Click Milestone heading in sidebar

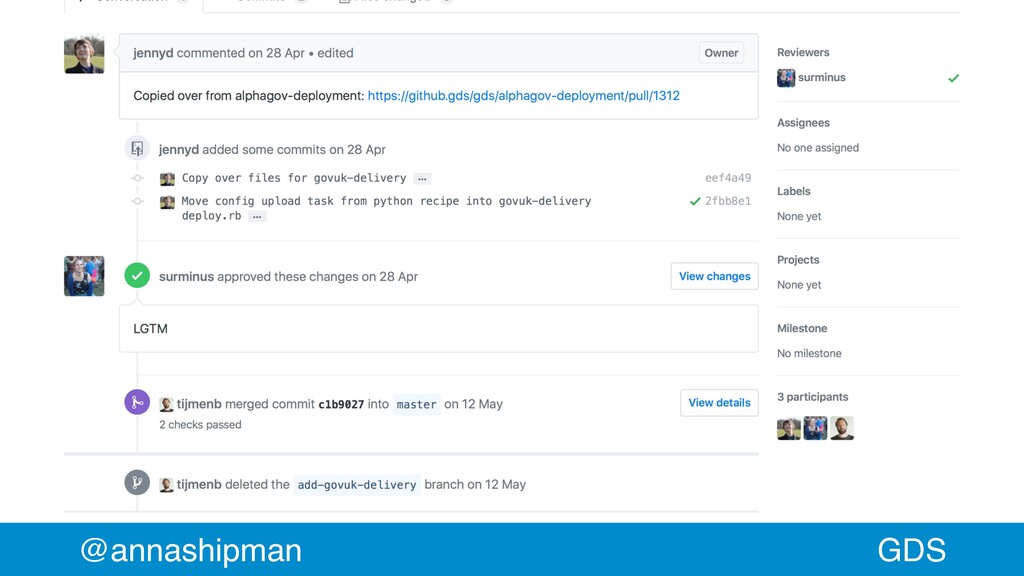click(802, 328)
